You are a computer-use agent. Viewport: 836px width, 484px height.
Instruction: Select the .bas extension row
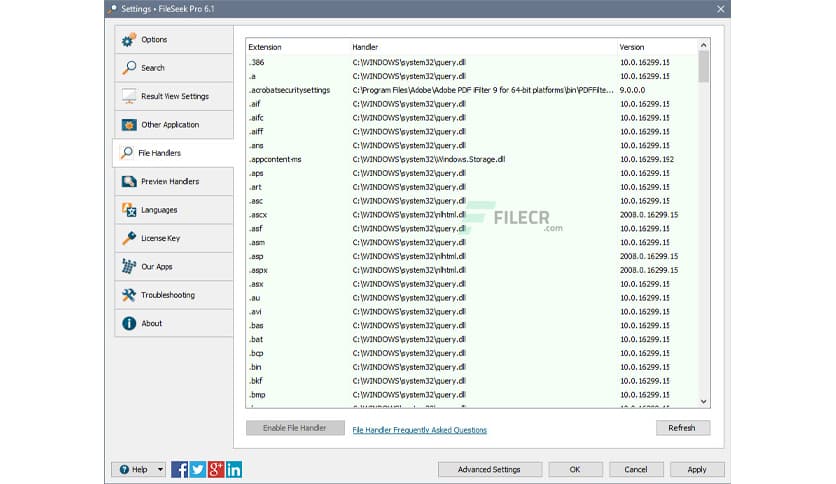tap(472, 326)
